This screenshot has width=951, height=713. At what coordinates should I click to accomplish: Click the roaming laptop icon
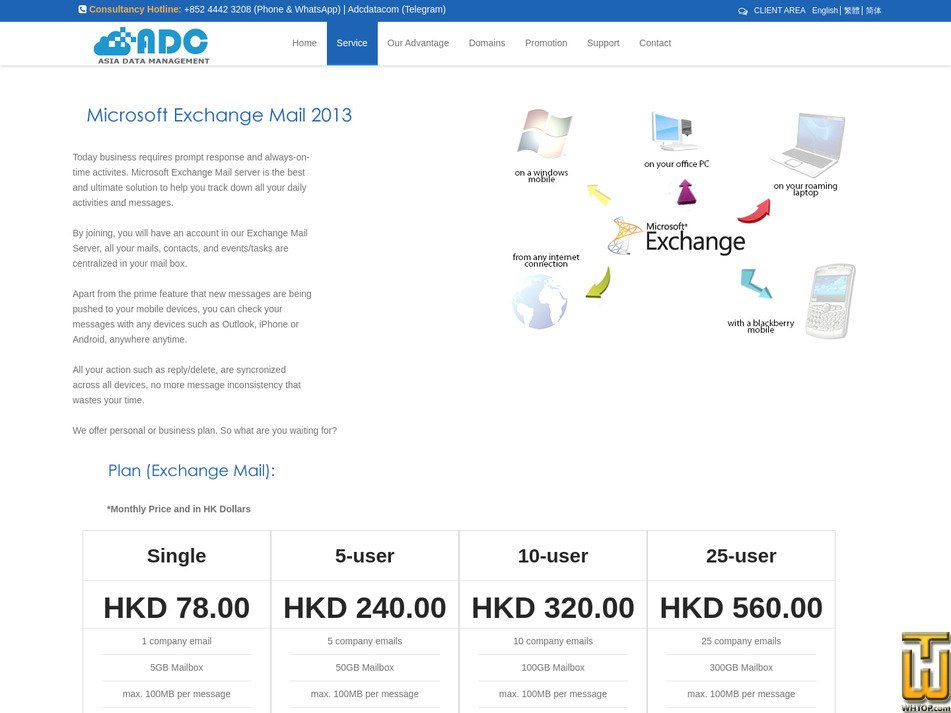click(x=807, y=145)
